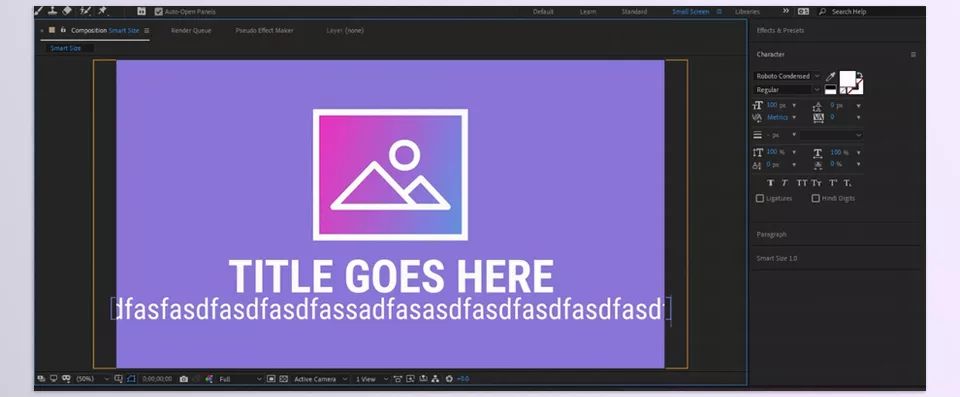Enable the Auto-Open Panels checkbox
The image size is (960, 397).
159,12
